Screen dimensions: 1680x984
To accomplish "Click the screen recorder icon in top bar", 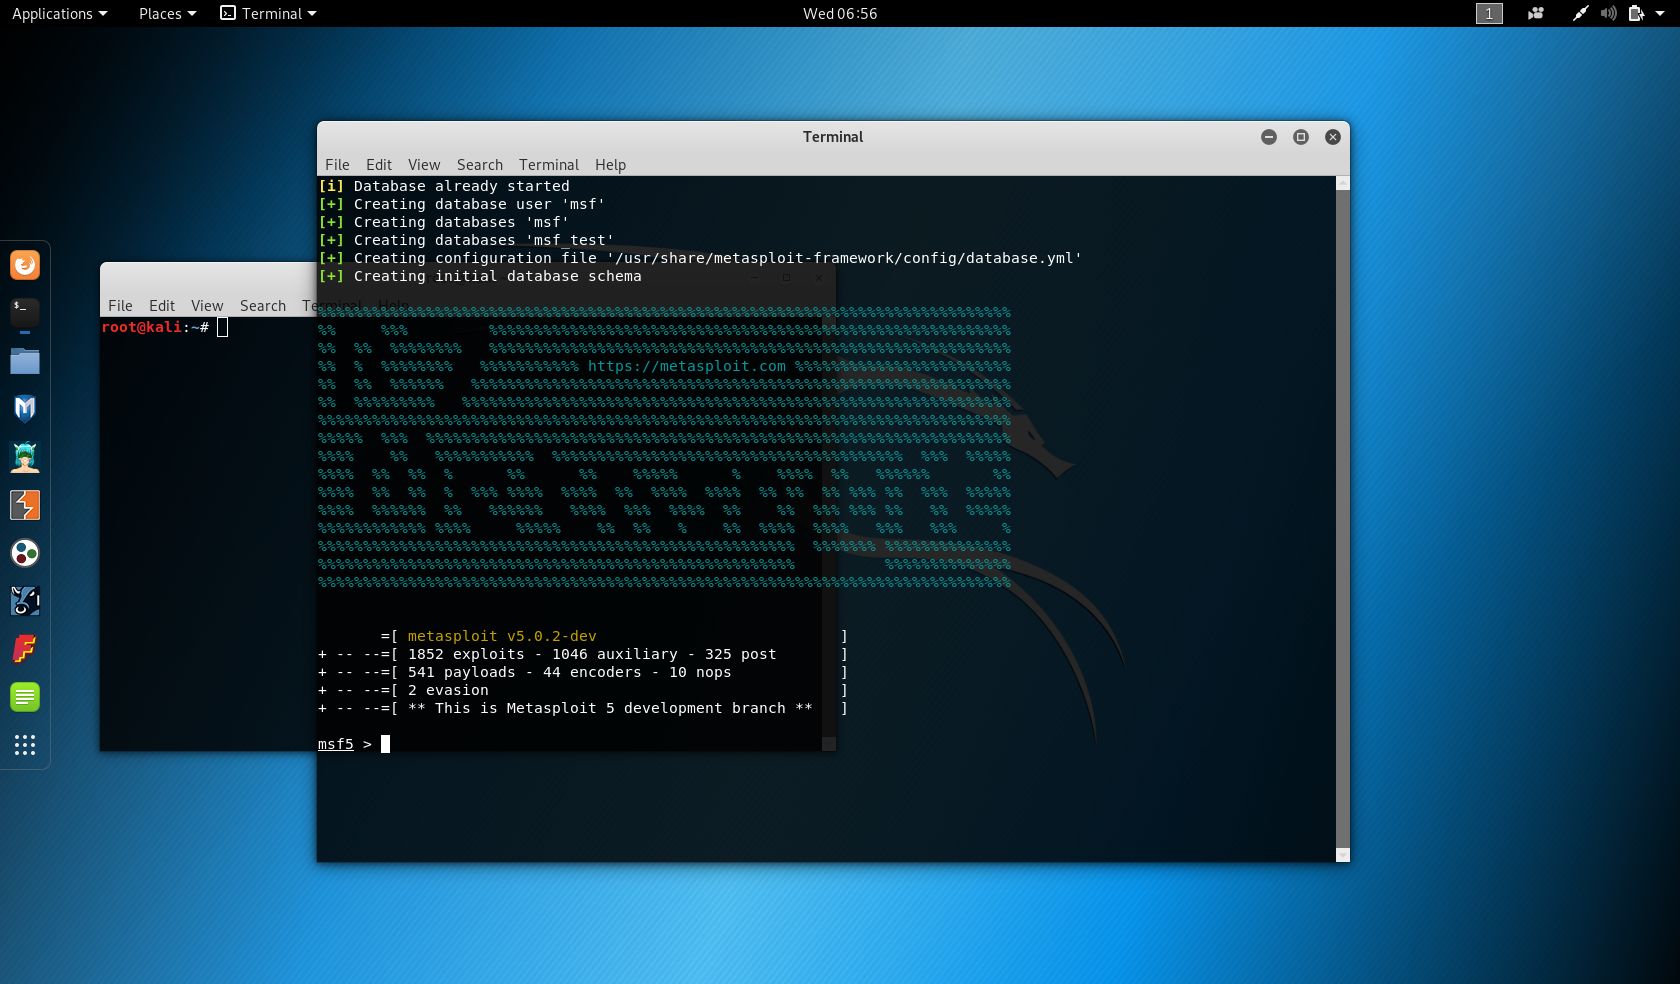I will pos(1535,14).
